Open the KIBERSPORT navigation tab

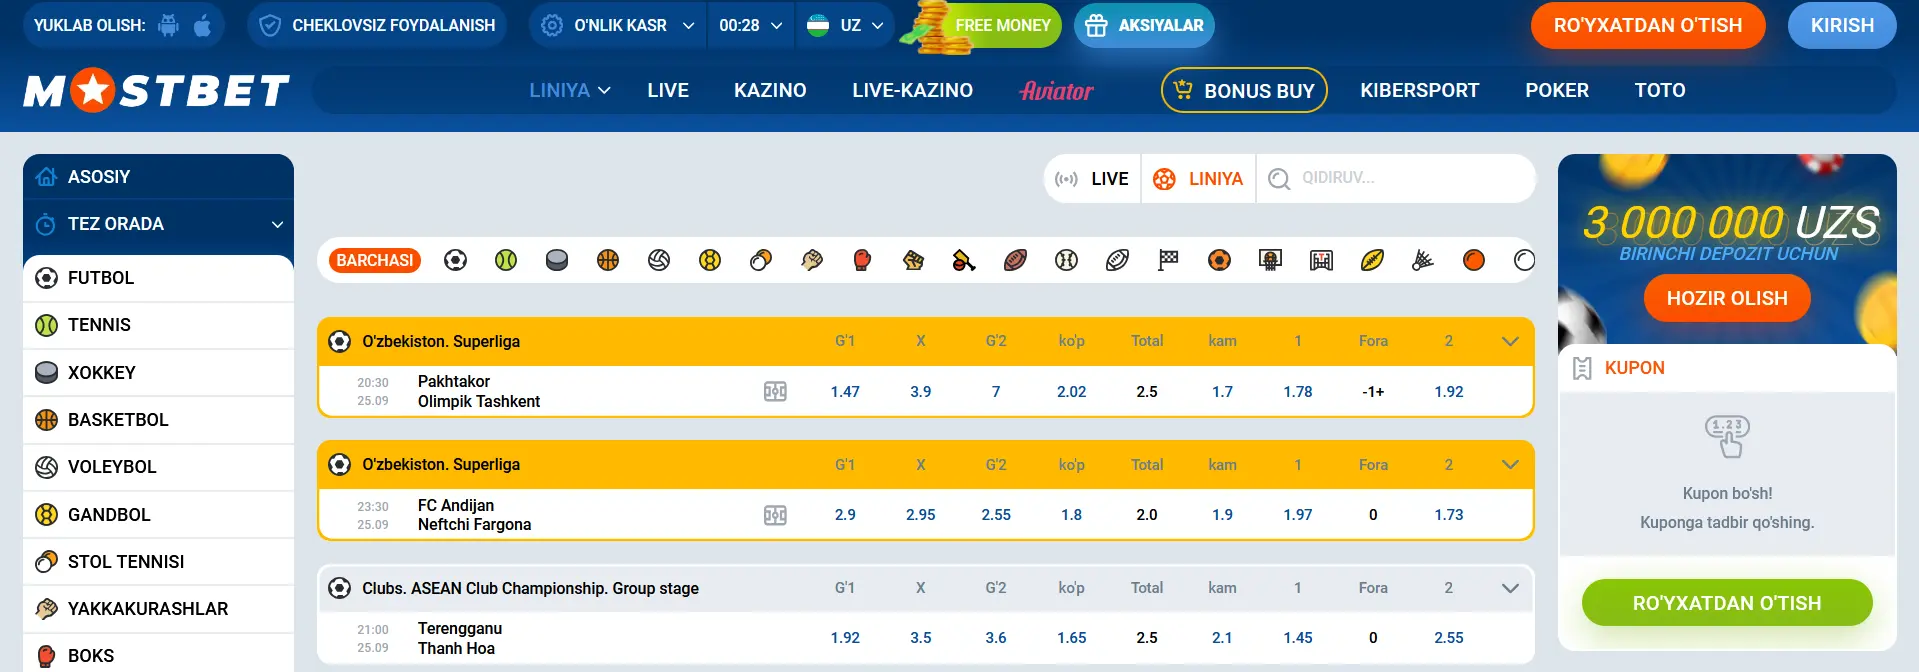pos(1419,90)
